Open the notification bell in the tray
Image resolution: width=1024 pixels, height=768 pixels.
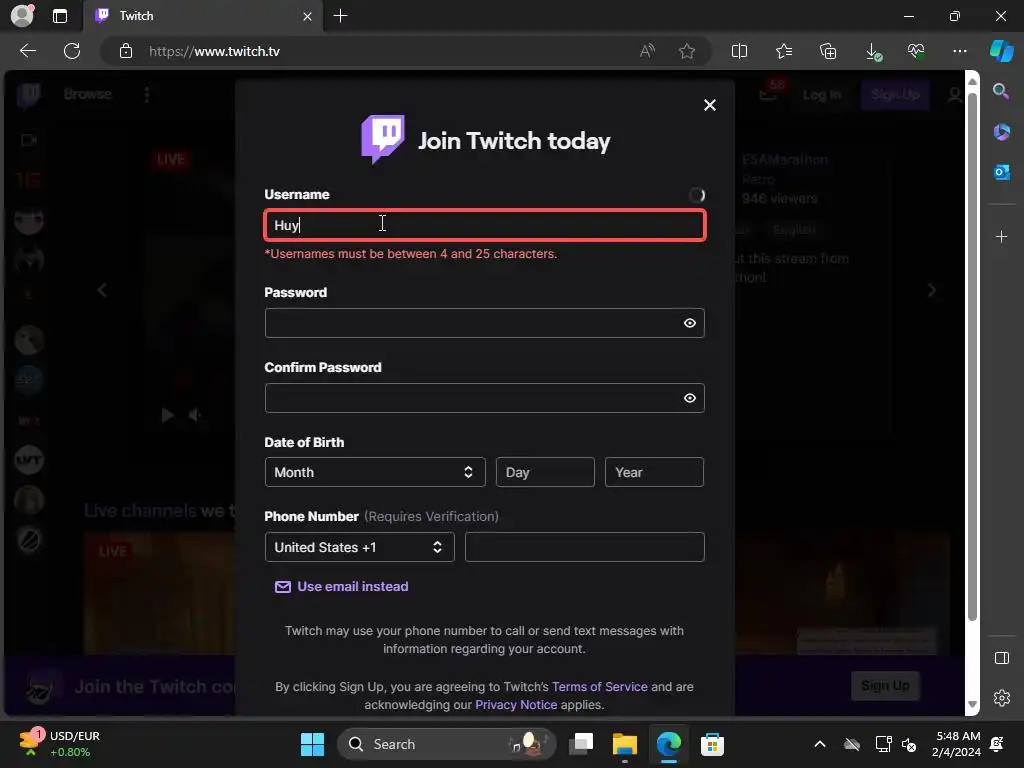[997, 744]
